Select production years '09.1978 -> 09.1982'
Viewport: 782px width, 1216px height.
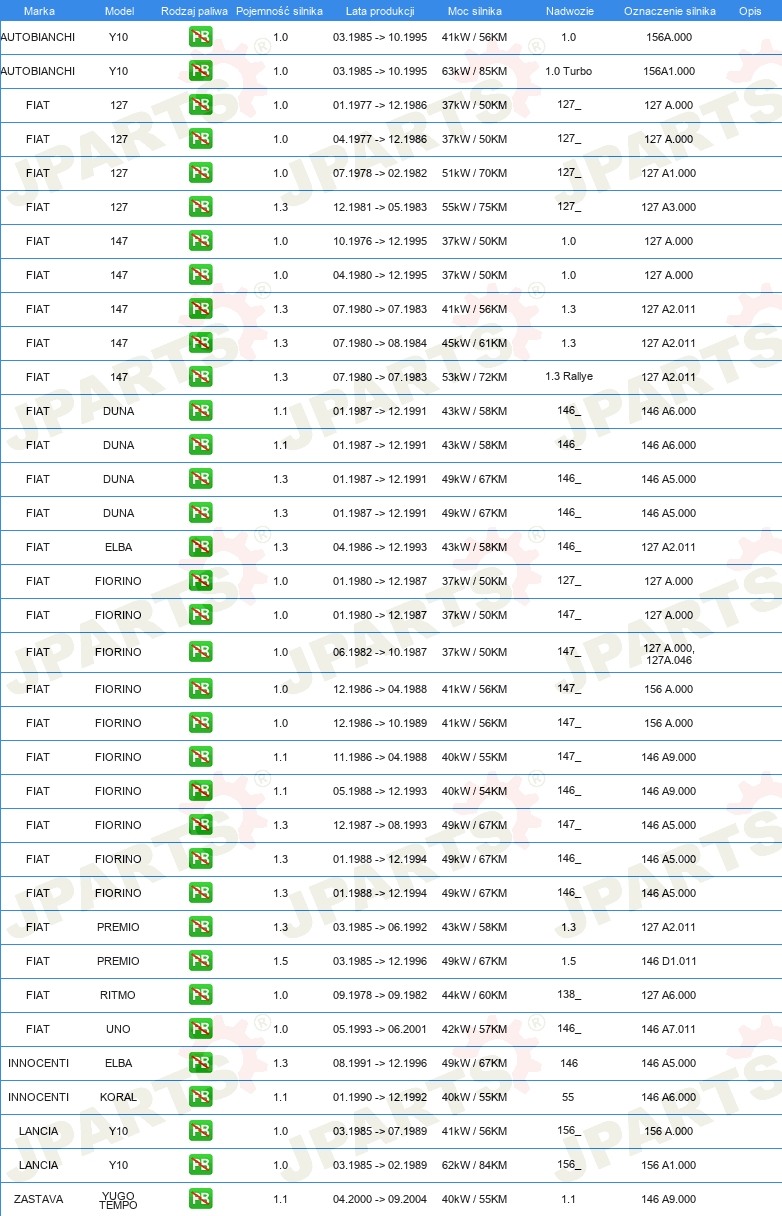coord(380,995)
